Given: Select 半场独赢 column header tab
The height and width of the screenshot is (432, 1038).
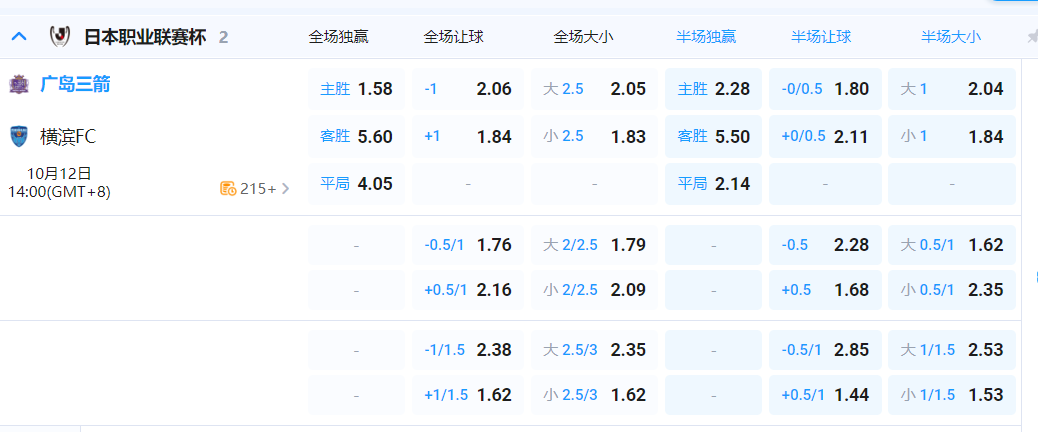Looking at the screenshot, I should (x=706, y=37).
